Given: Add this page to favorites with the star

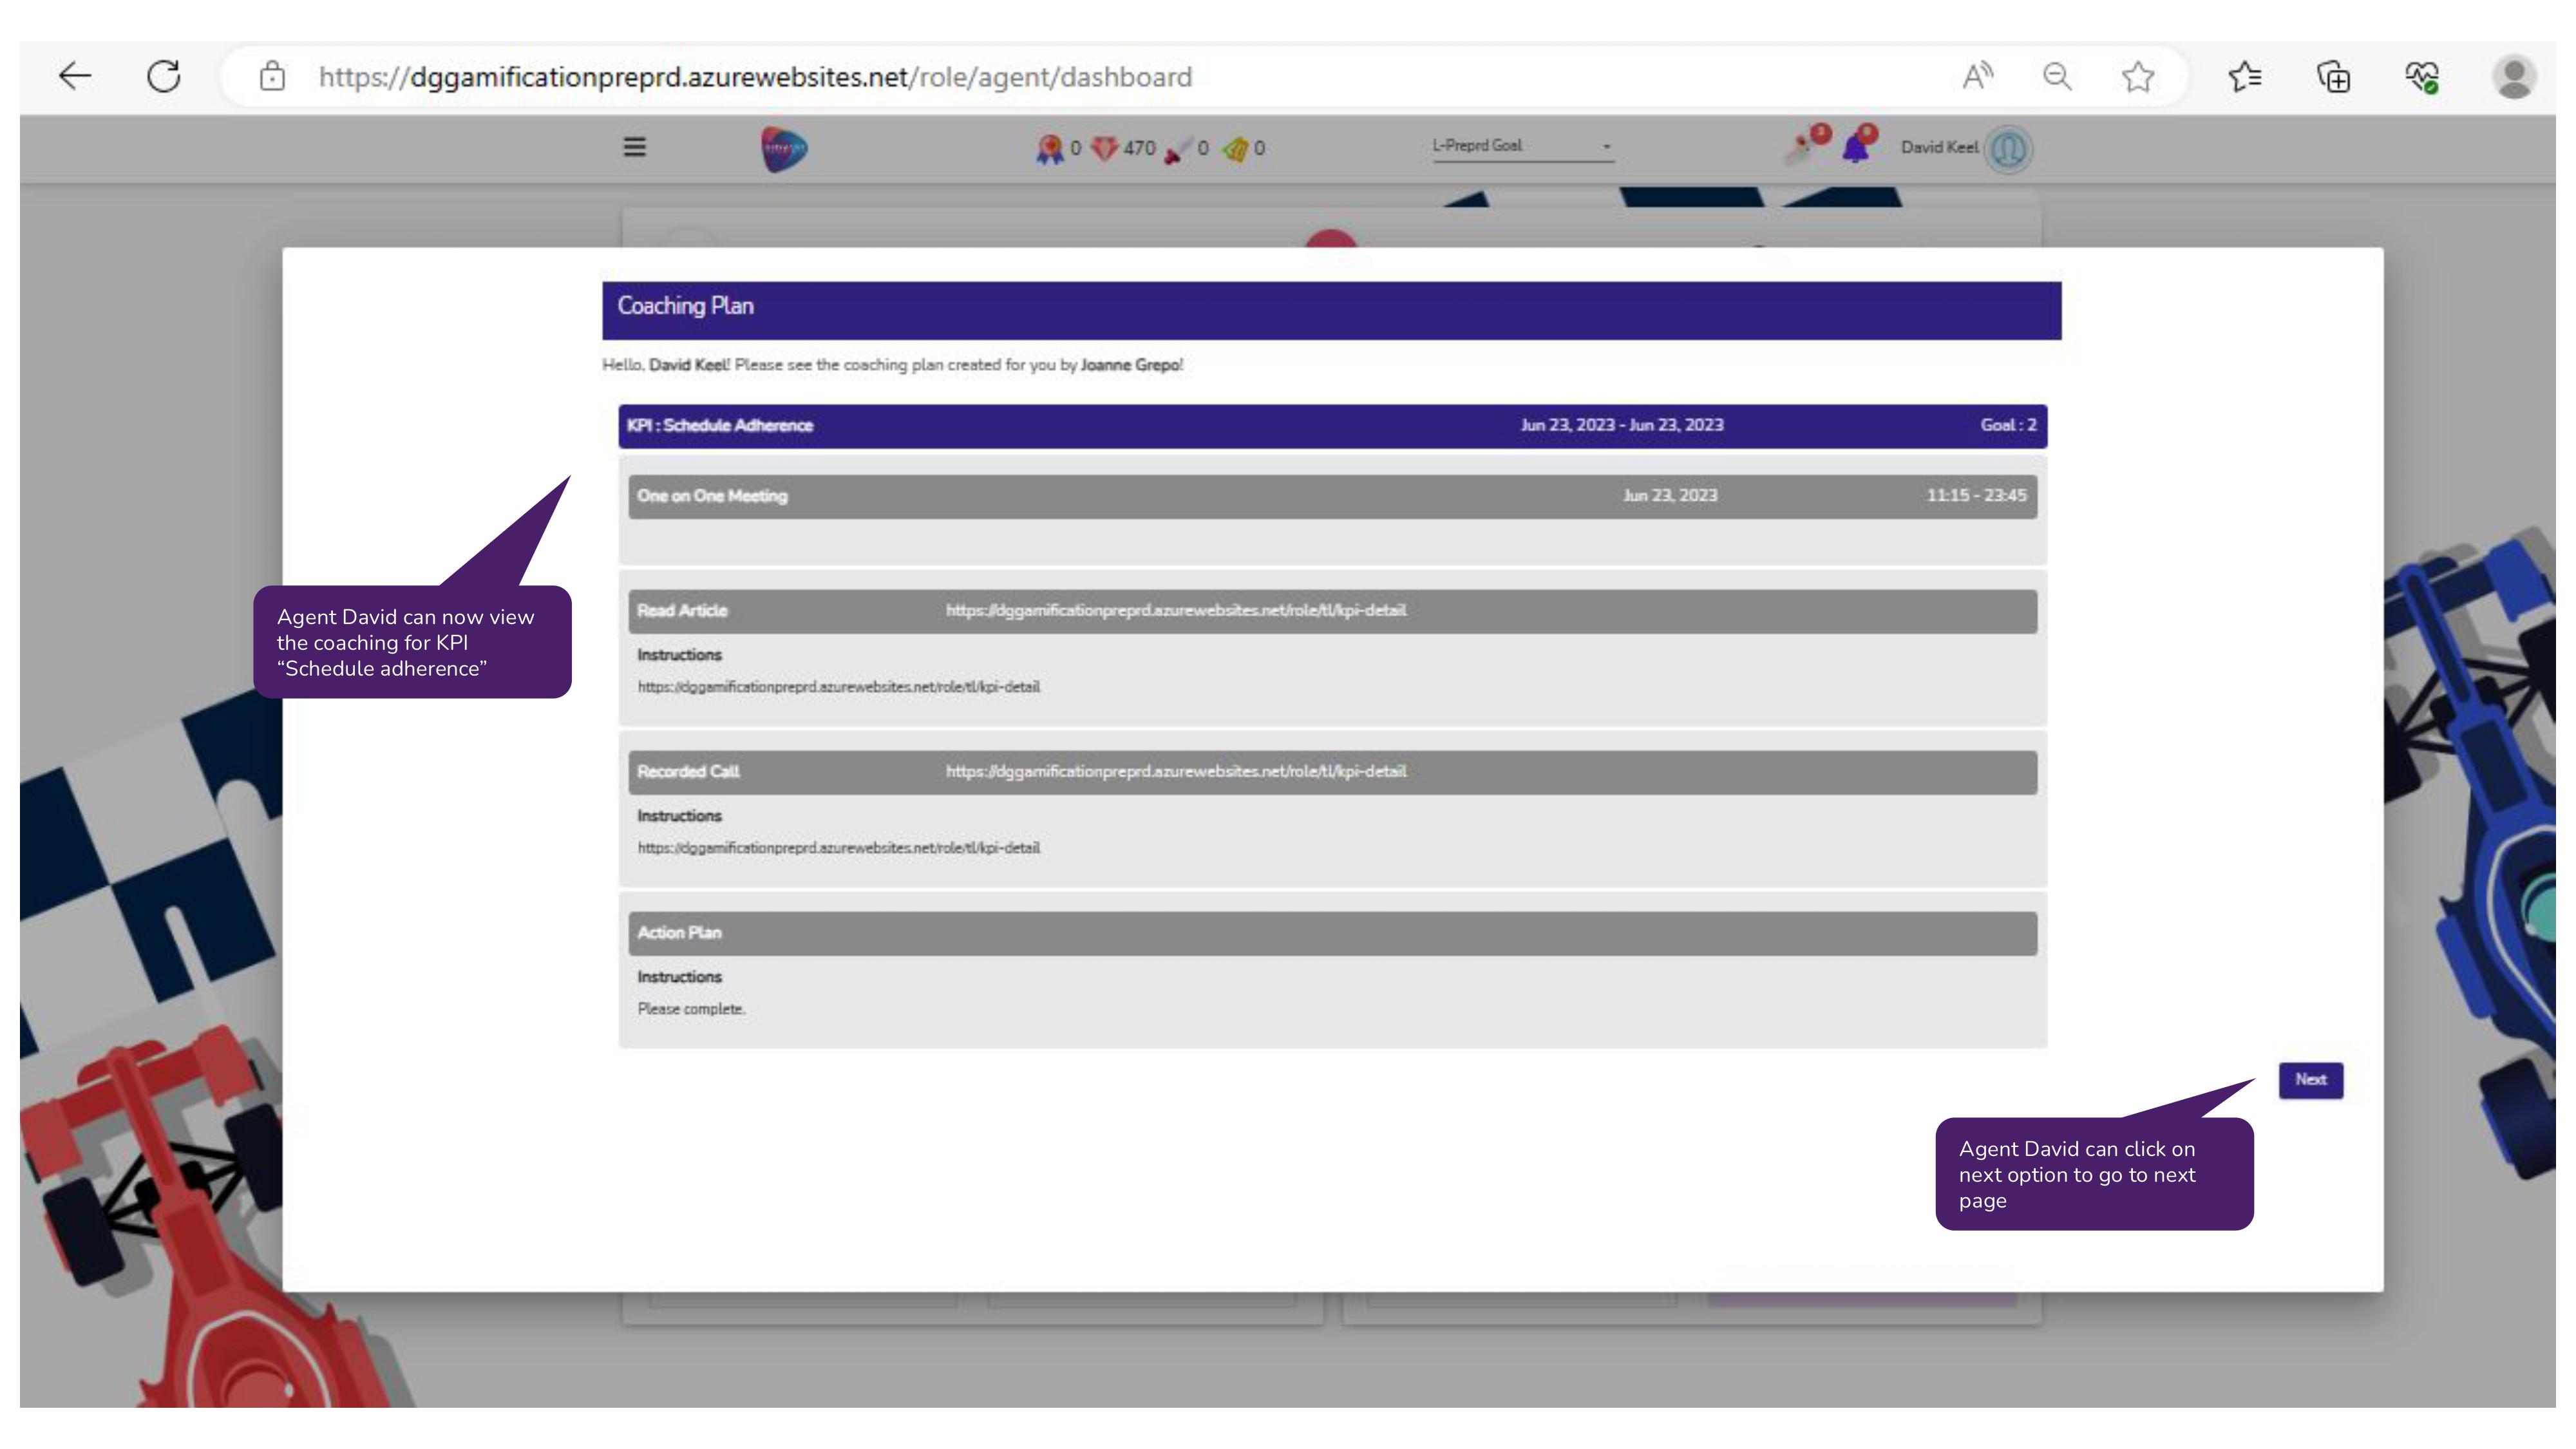Looking at the screenshot, I should [2138, 76].
